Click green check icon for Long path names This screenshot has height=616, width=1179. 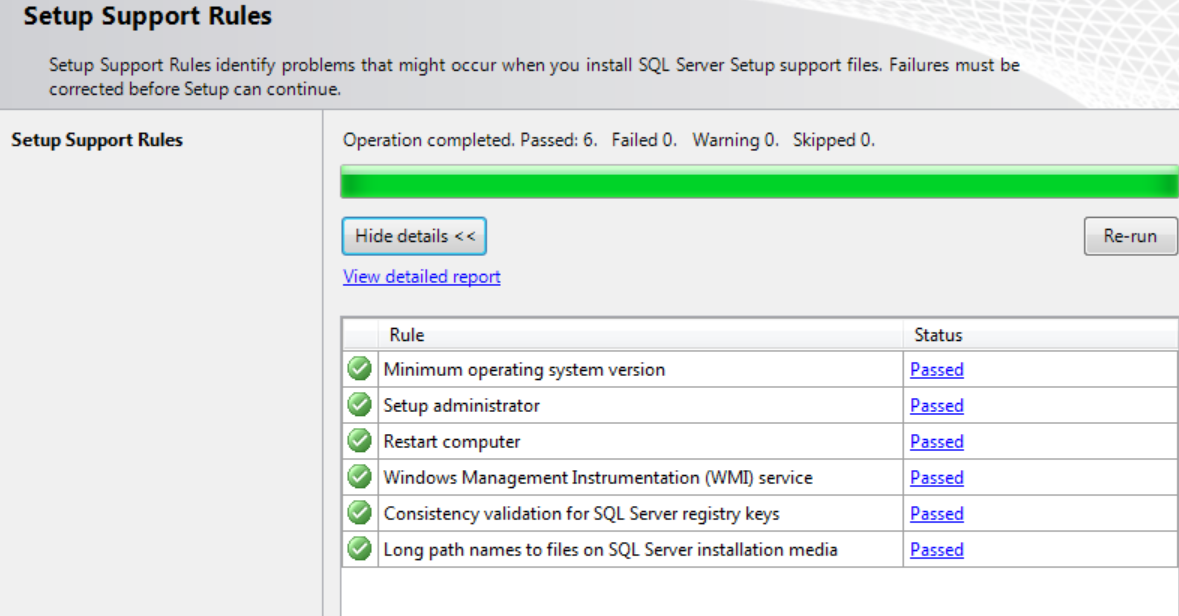pos(359,549)
